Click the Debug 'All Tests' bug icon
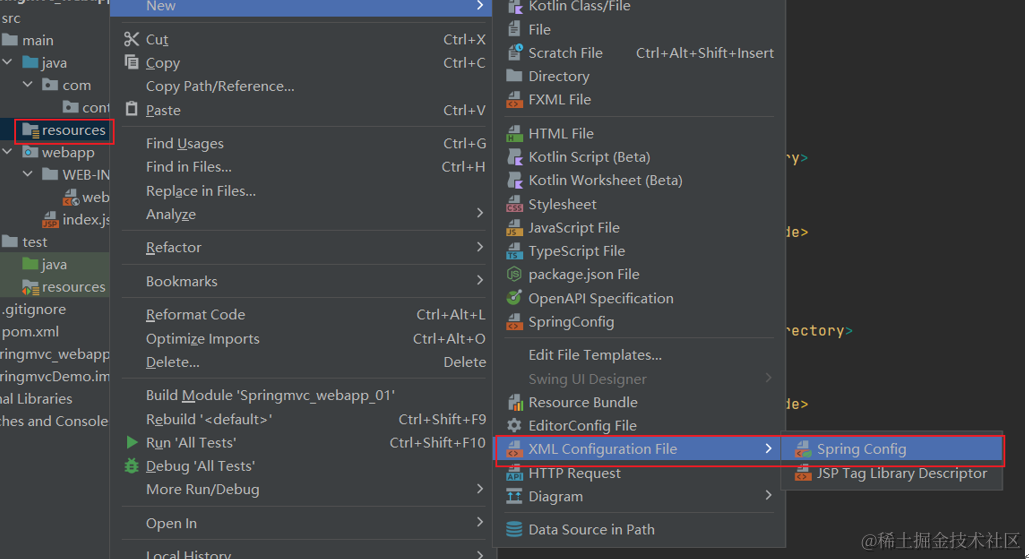 click(131, 466)
